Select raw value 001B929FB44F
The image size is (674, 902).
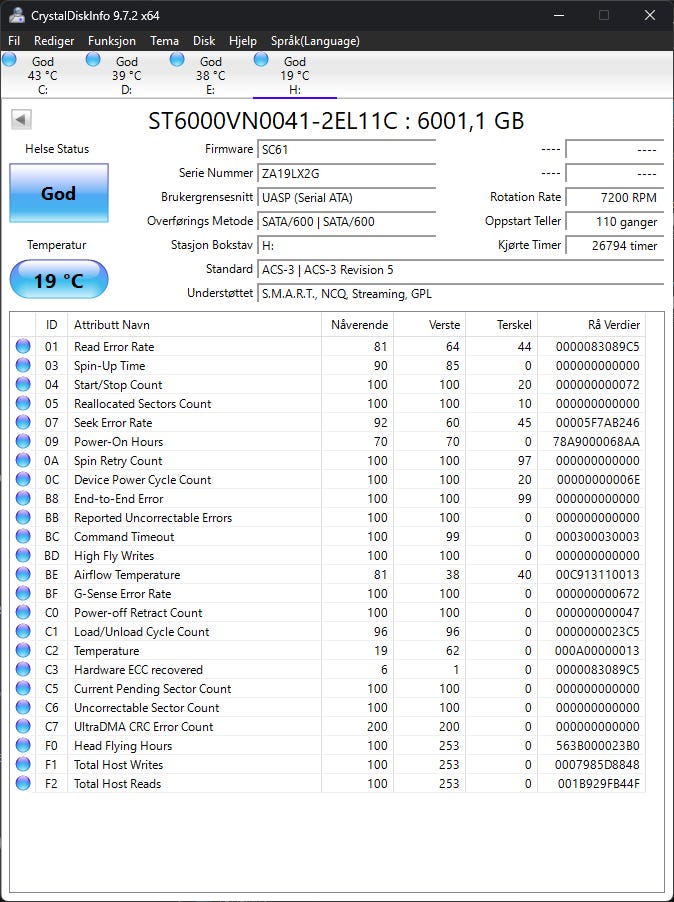click(599, 783)
